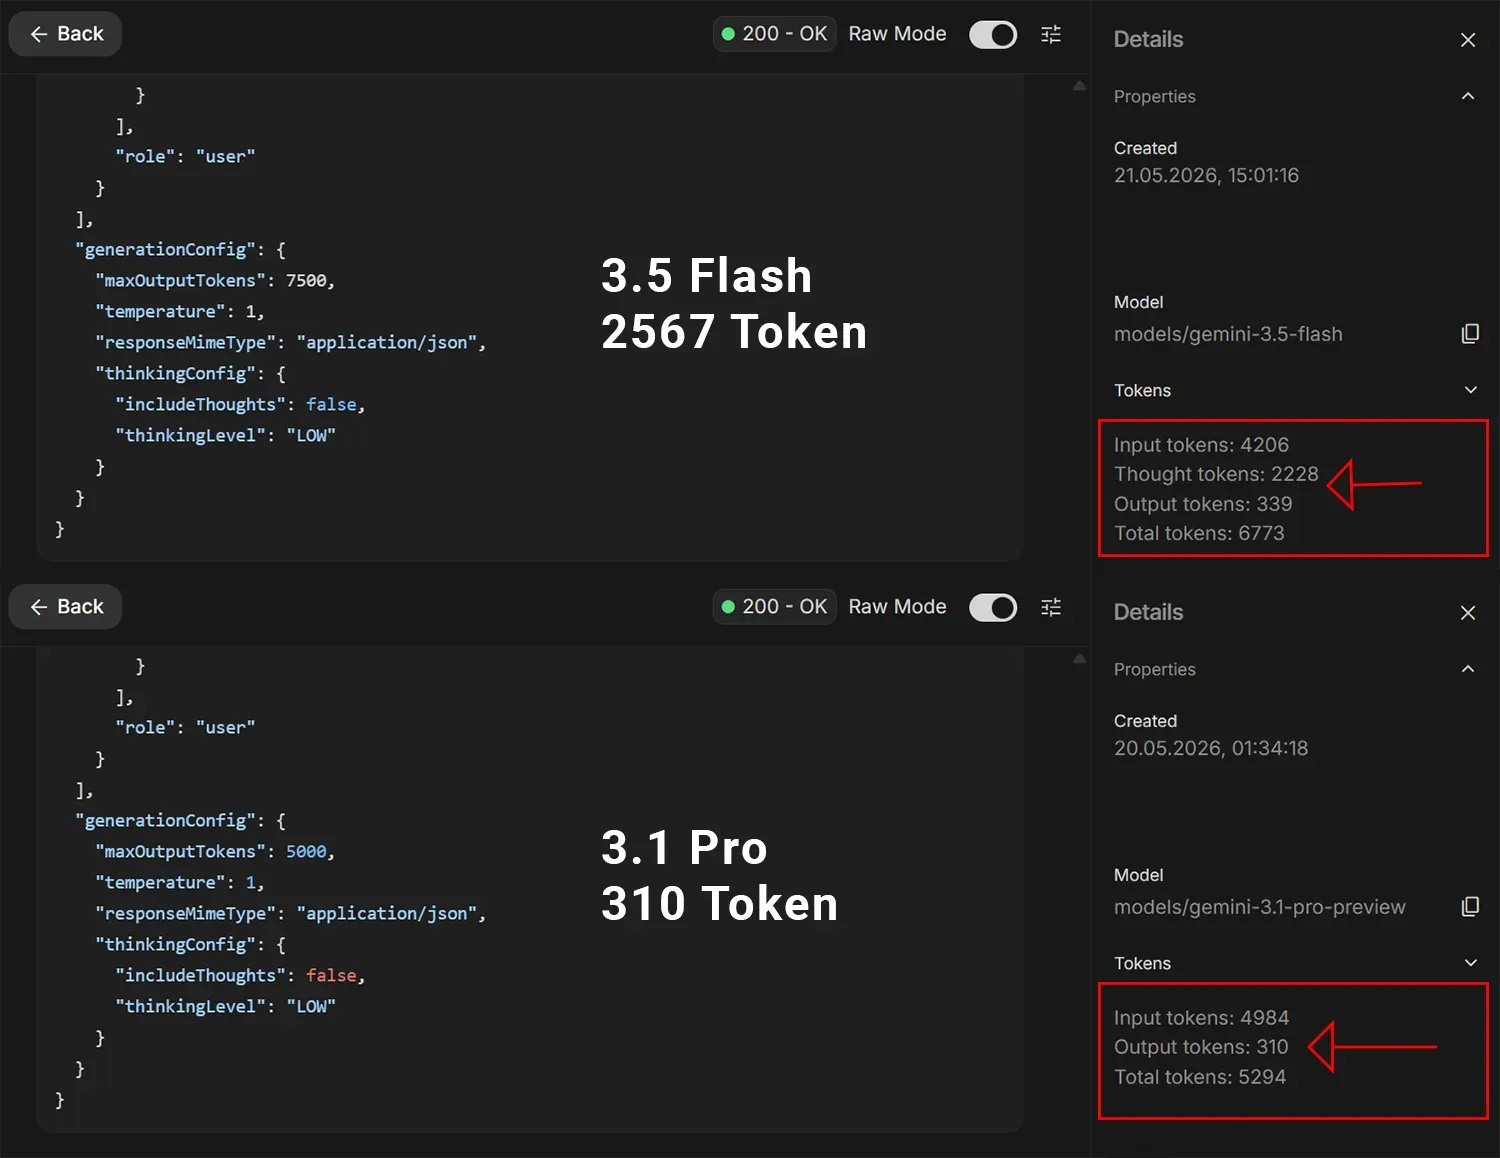The height and width of the screenshot is (1158, 1500).
Task: Click the scroll-up arrow beside the 7500 maxOutputTokens code
Action: [1080, 86]
